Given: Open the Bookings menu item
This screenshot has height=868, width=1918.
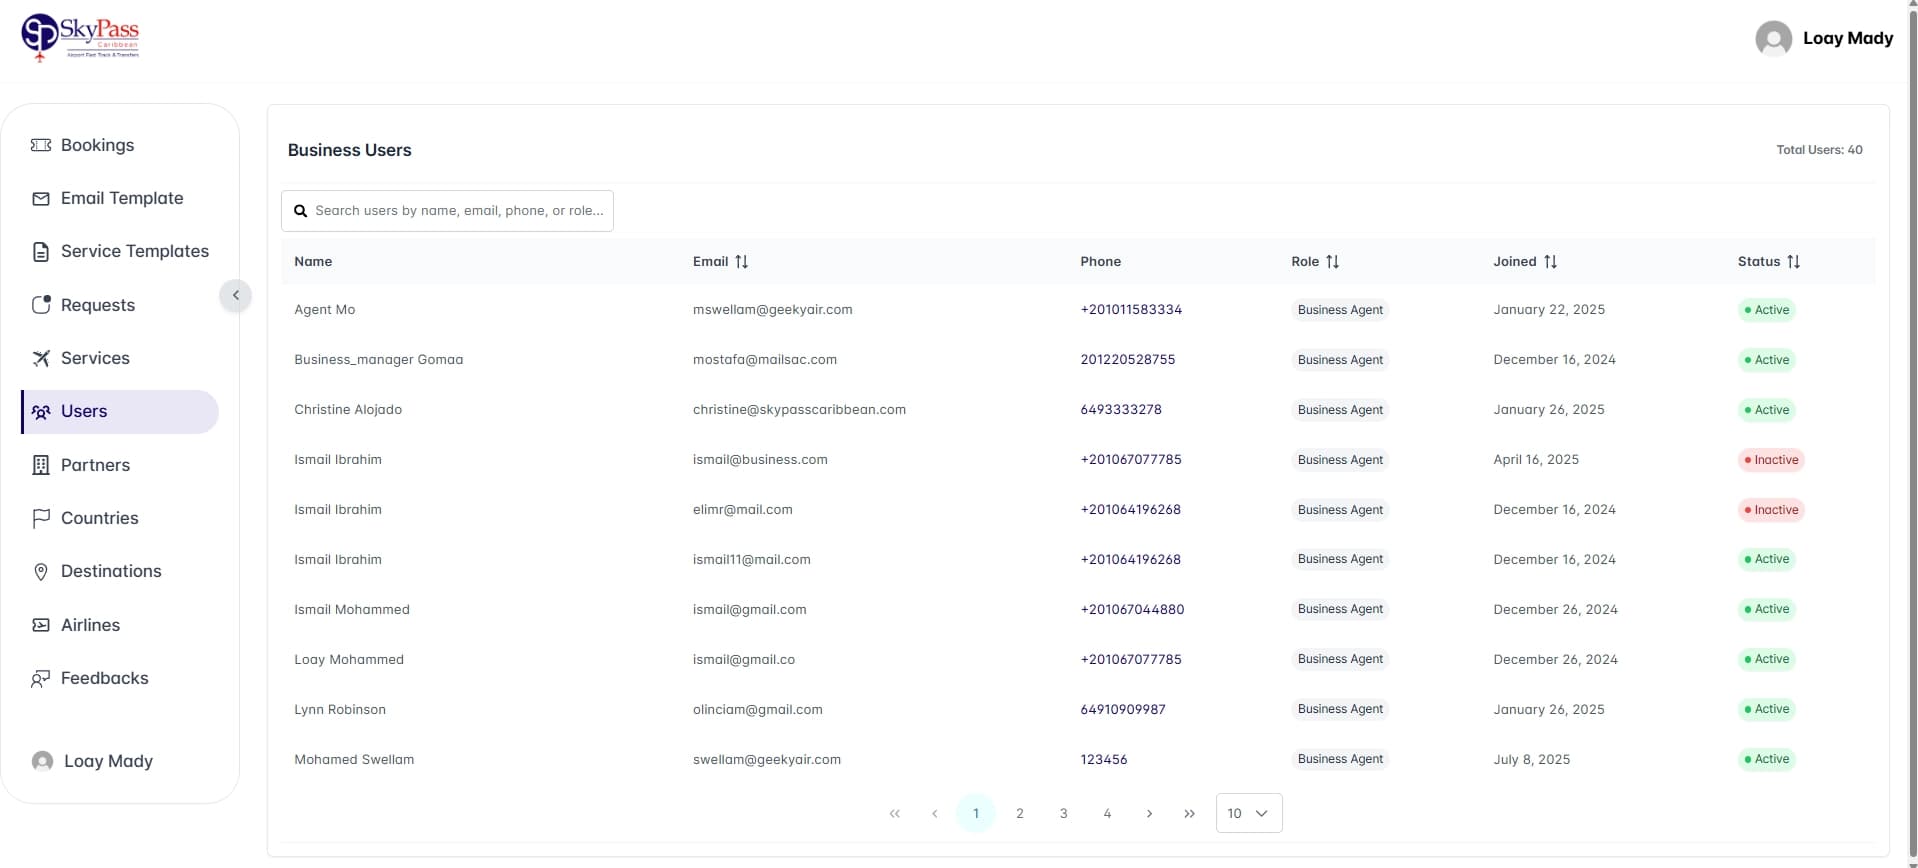Looking at the screenshot, I should (x=120, y=145).
